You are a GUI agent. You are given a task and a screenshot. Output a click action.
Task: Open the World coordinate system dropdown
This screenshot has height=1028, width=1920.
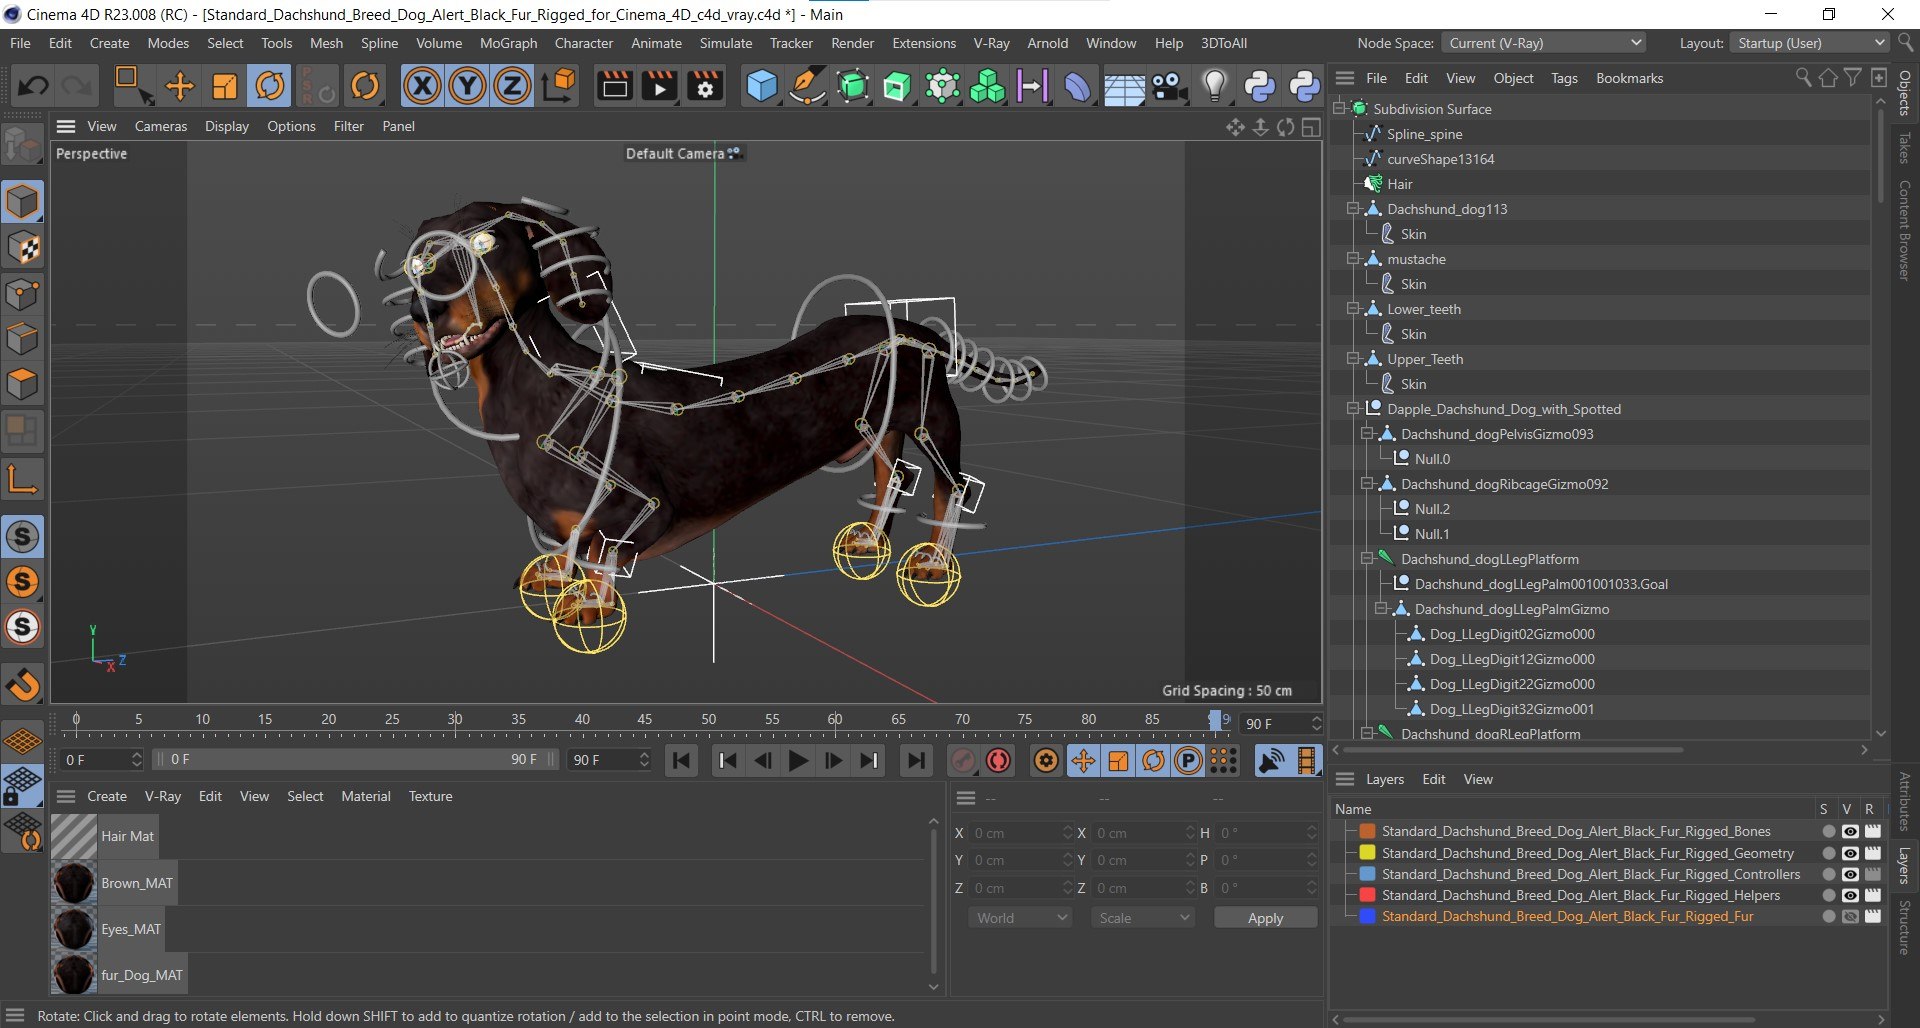(x=1021, y=918)
